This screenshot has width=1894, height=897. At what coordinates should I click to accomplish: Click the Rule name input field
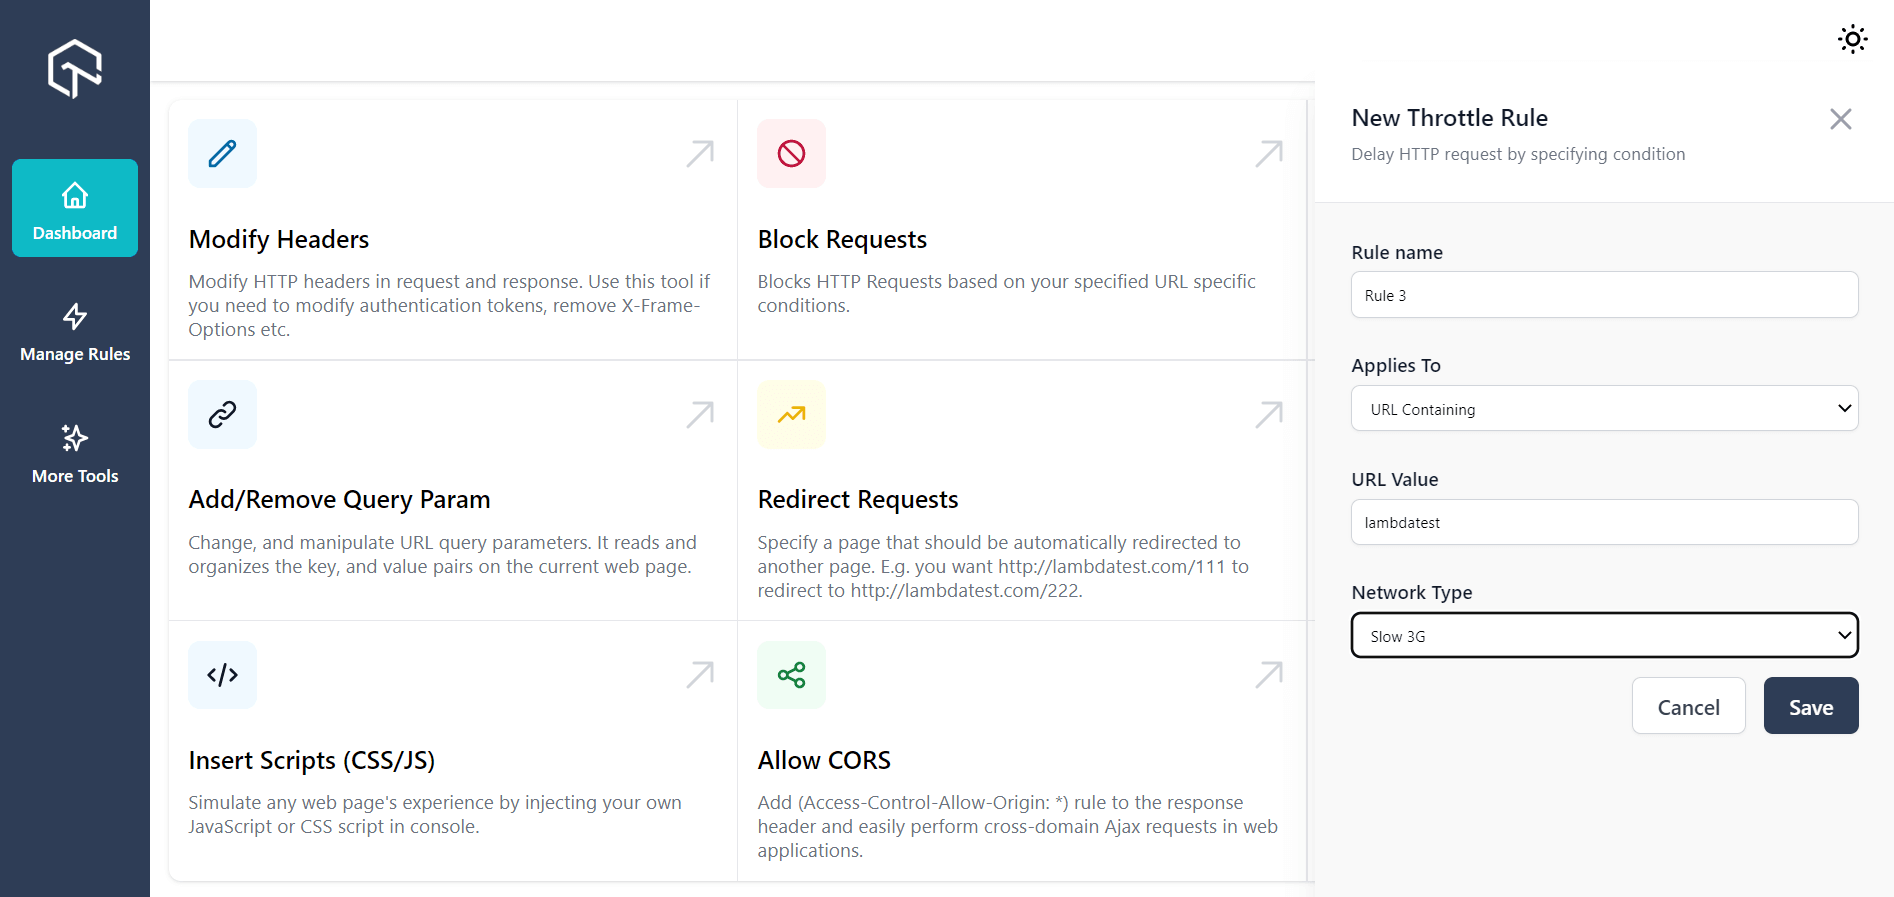pos(1604,295)
